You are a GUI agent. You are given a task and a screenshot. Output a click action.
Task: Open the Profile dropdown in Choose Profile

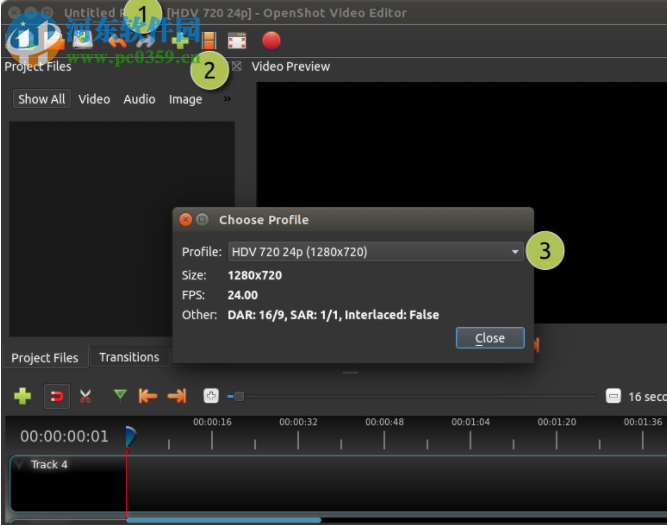click(376, 251)
